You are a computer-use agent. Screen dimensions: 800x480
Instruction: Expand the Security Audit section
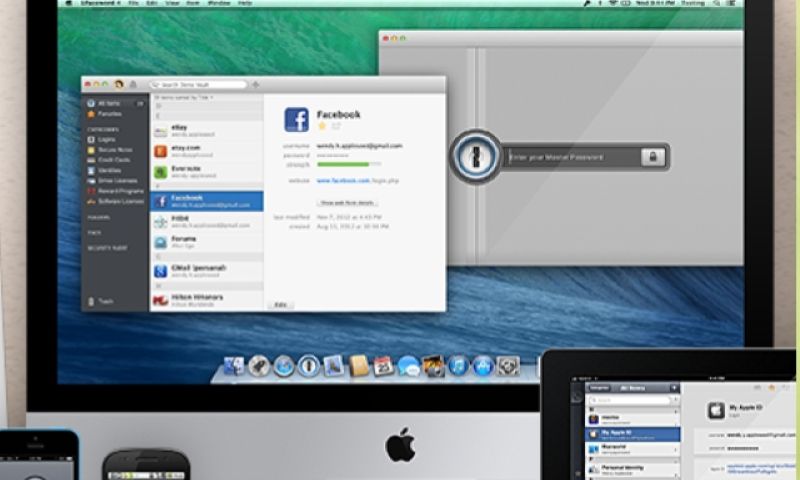click(107, 248)
